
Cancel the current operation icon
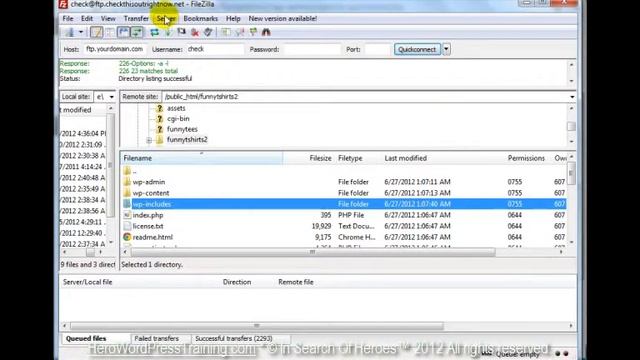tap(181, 32)
